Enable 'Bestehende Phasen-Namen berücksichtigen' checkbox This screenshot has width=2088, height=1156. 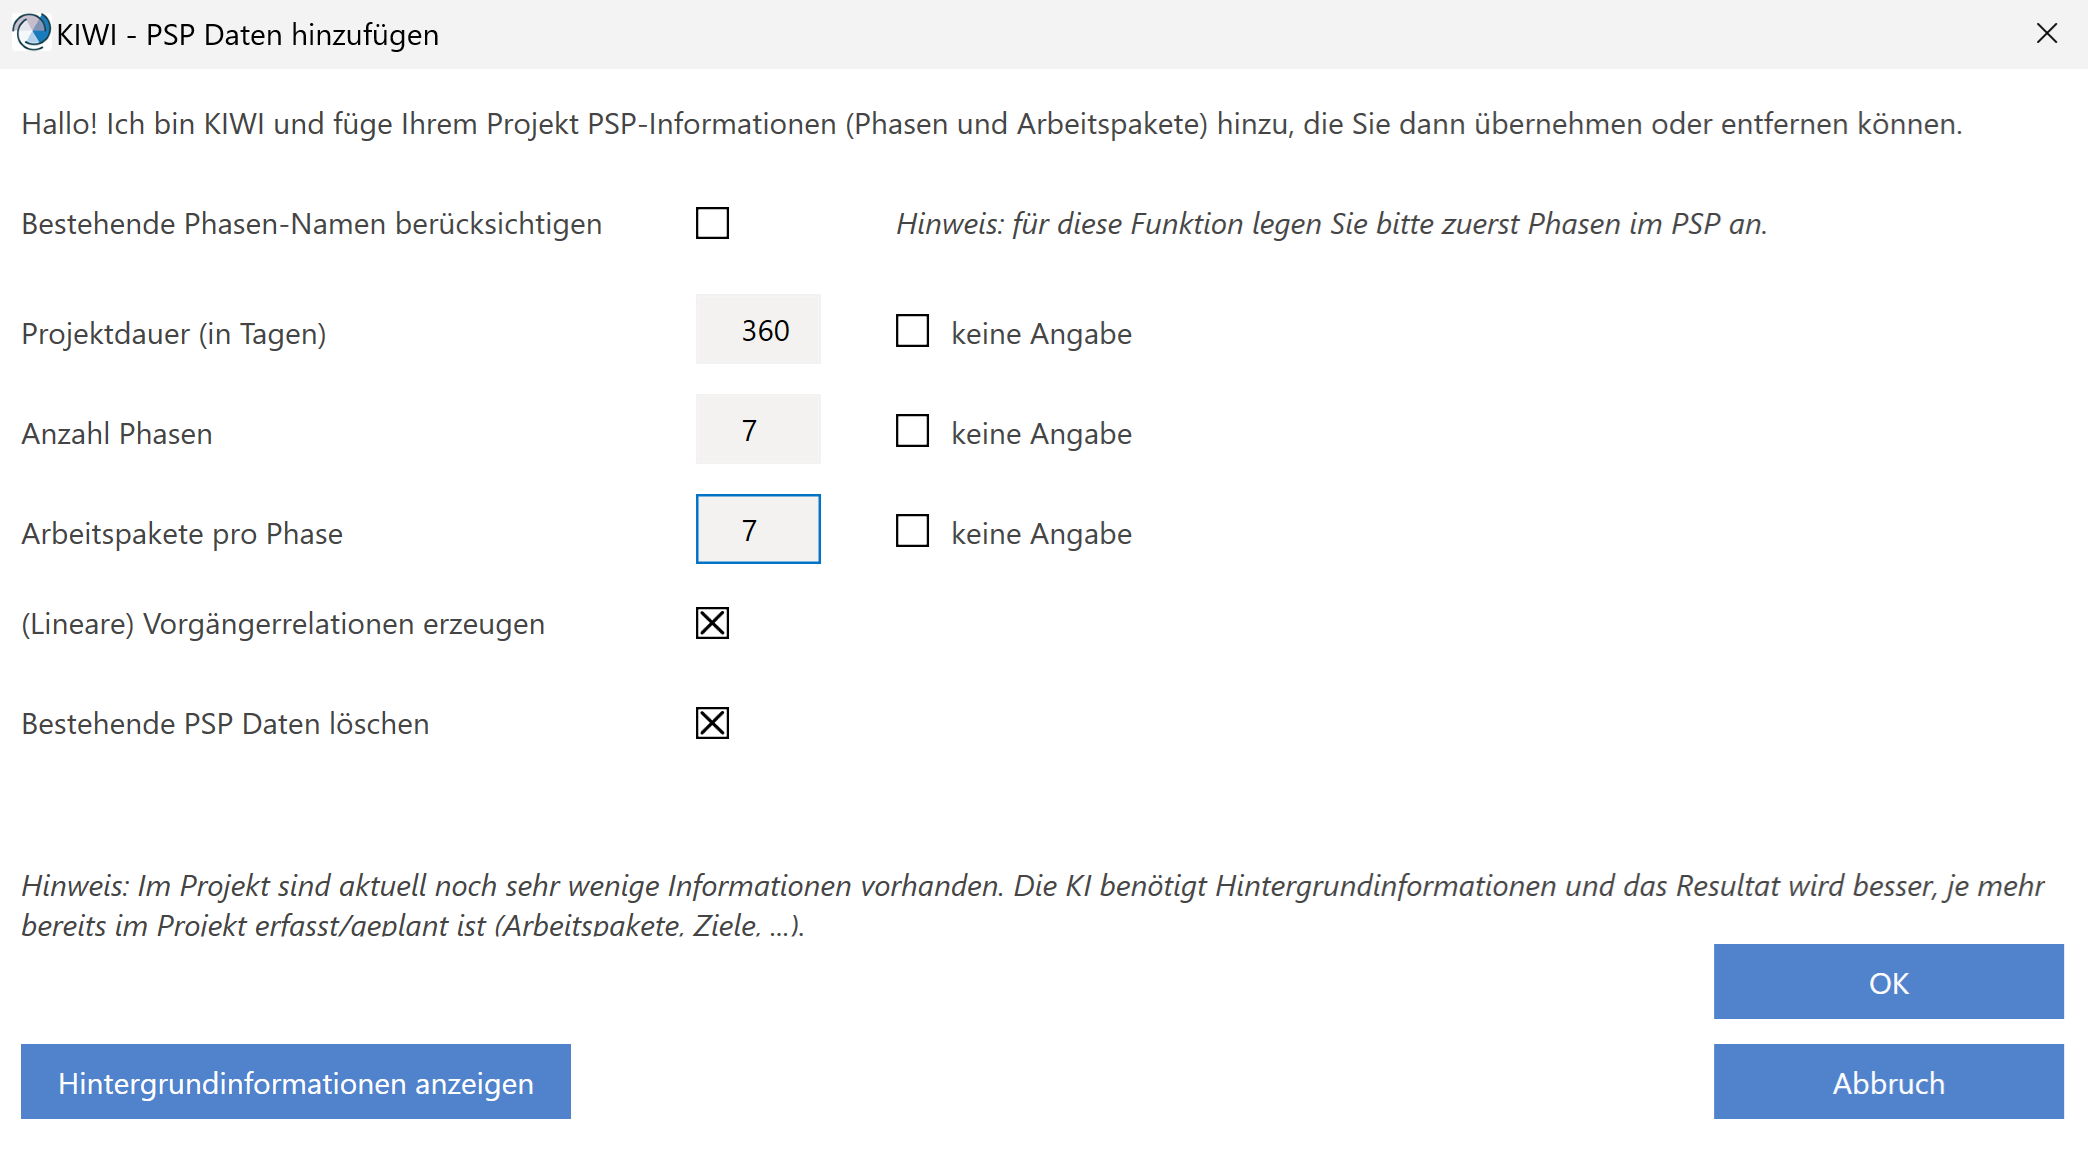[712, 223]
